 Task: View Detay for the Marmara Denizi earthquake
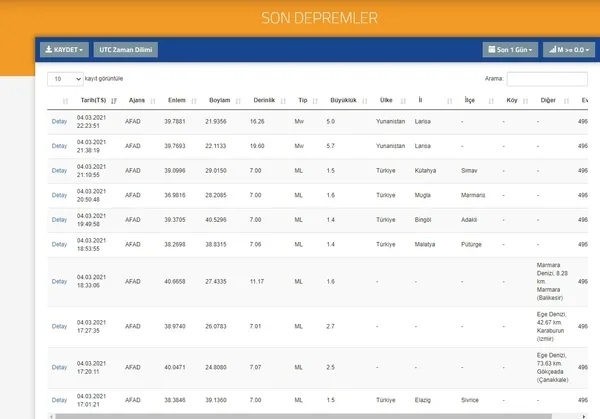59,282
